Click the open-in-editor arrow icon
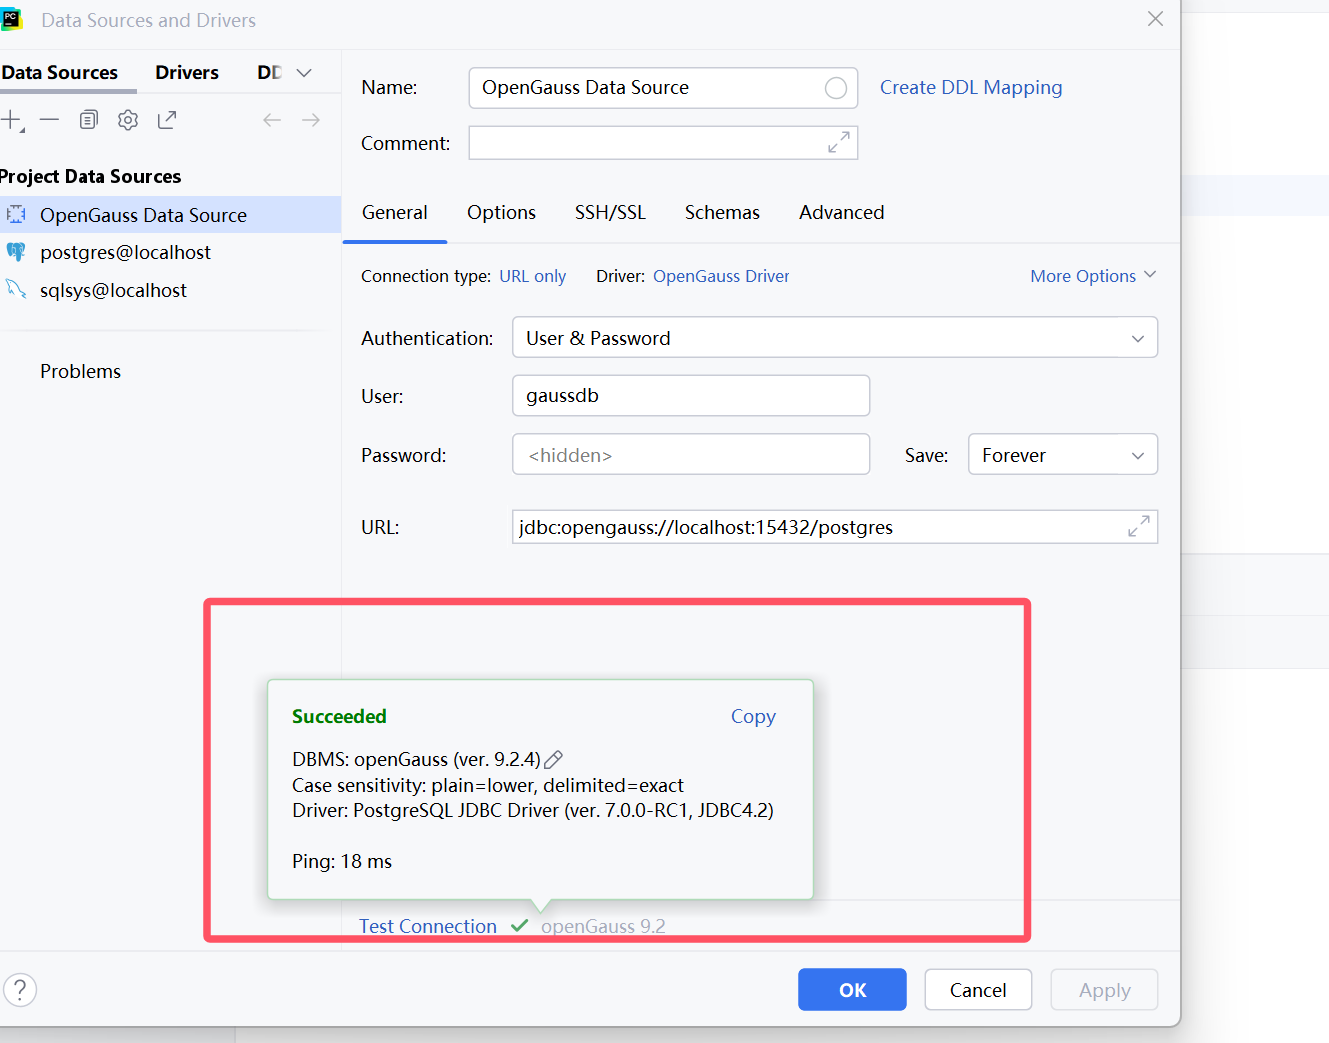 (166, 119)
